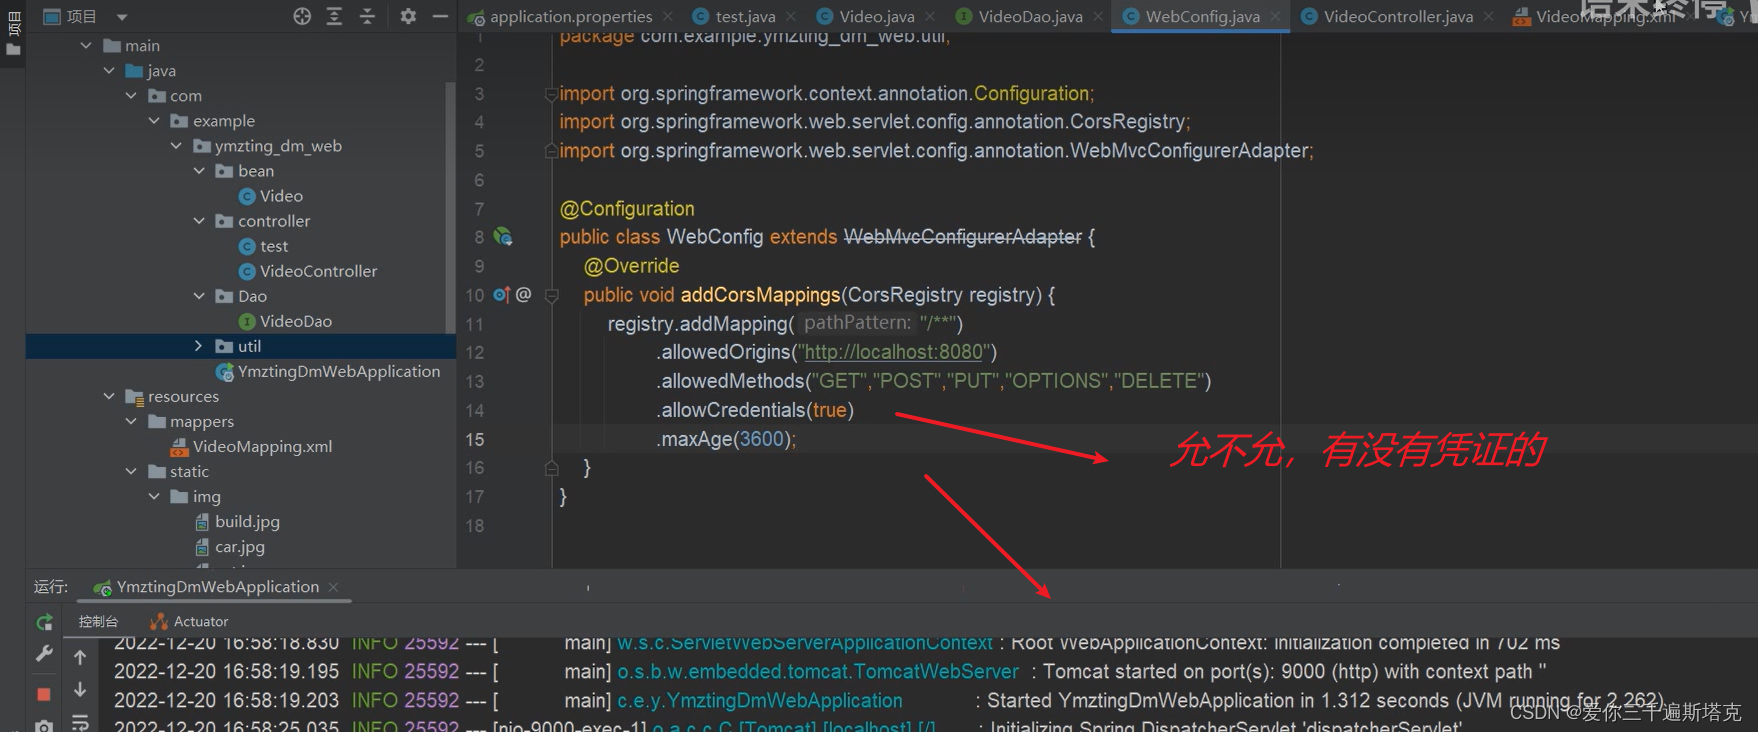Viewport: 1758px width, 732px height.
Task: Click the run gutter icon on line 8
Action: point(503,237)
